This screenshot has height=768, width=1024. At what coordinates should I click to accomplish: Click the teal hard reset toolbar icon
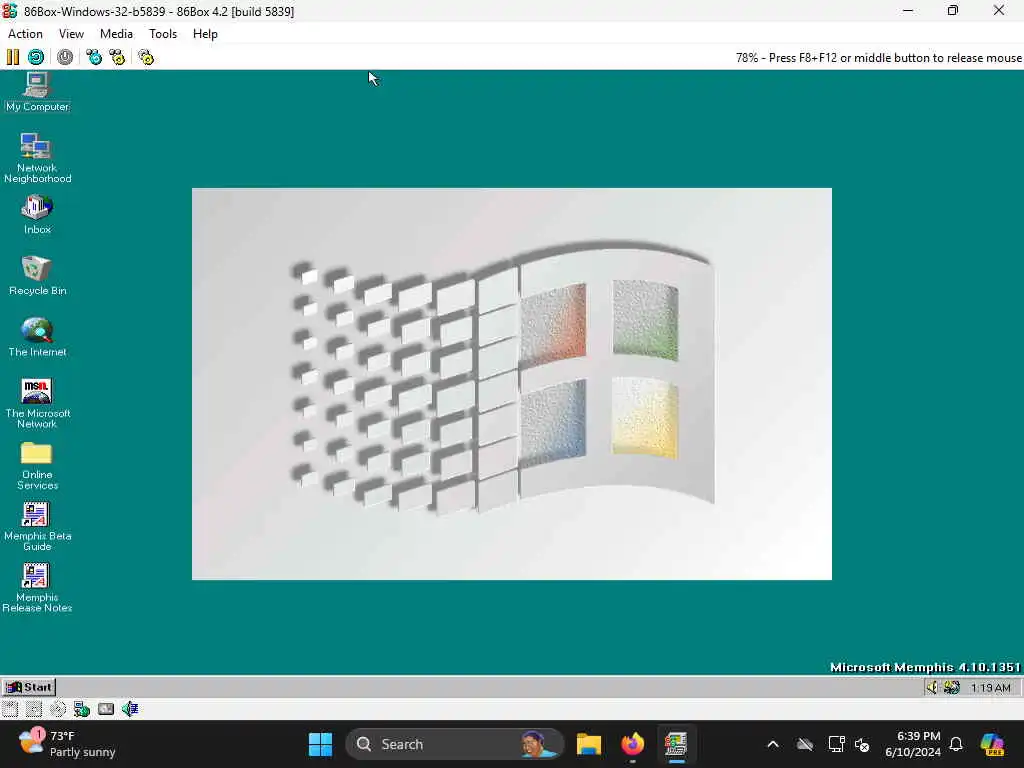pyautogui.click(x=36, y=57)
